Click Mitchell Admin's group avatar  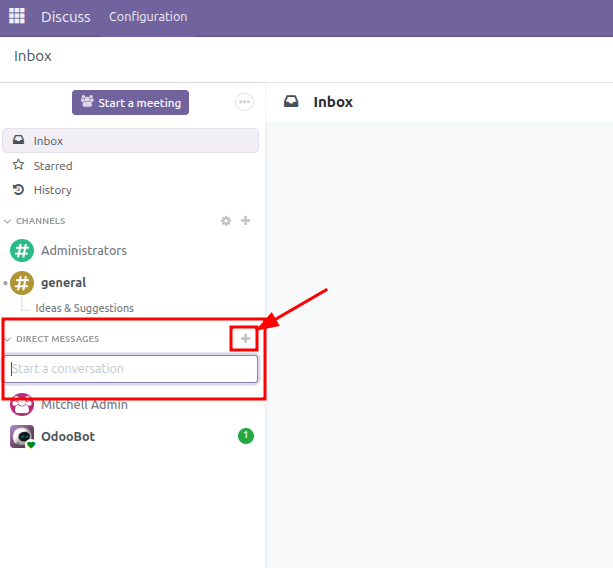[22, 404]
